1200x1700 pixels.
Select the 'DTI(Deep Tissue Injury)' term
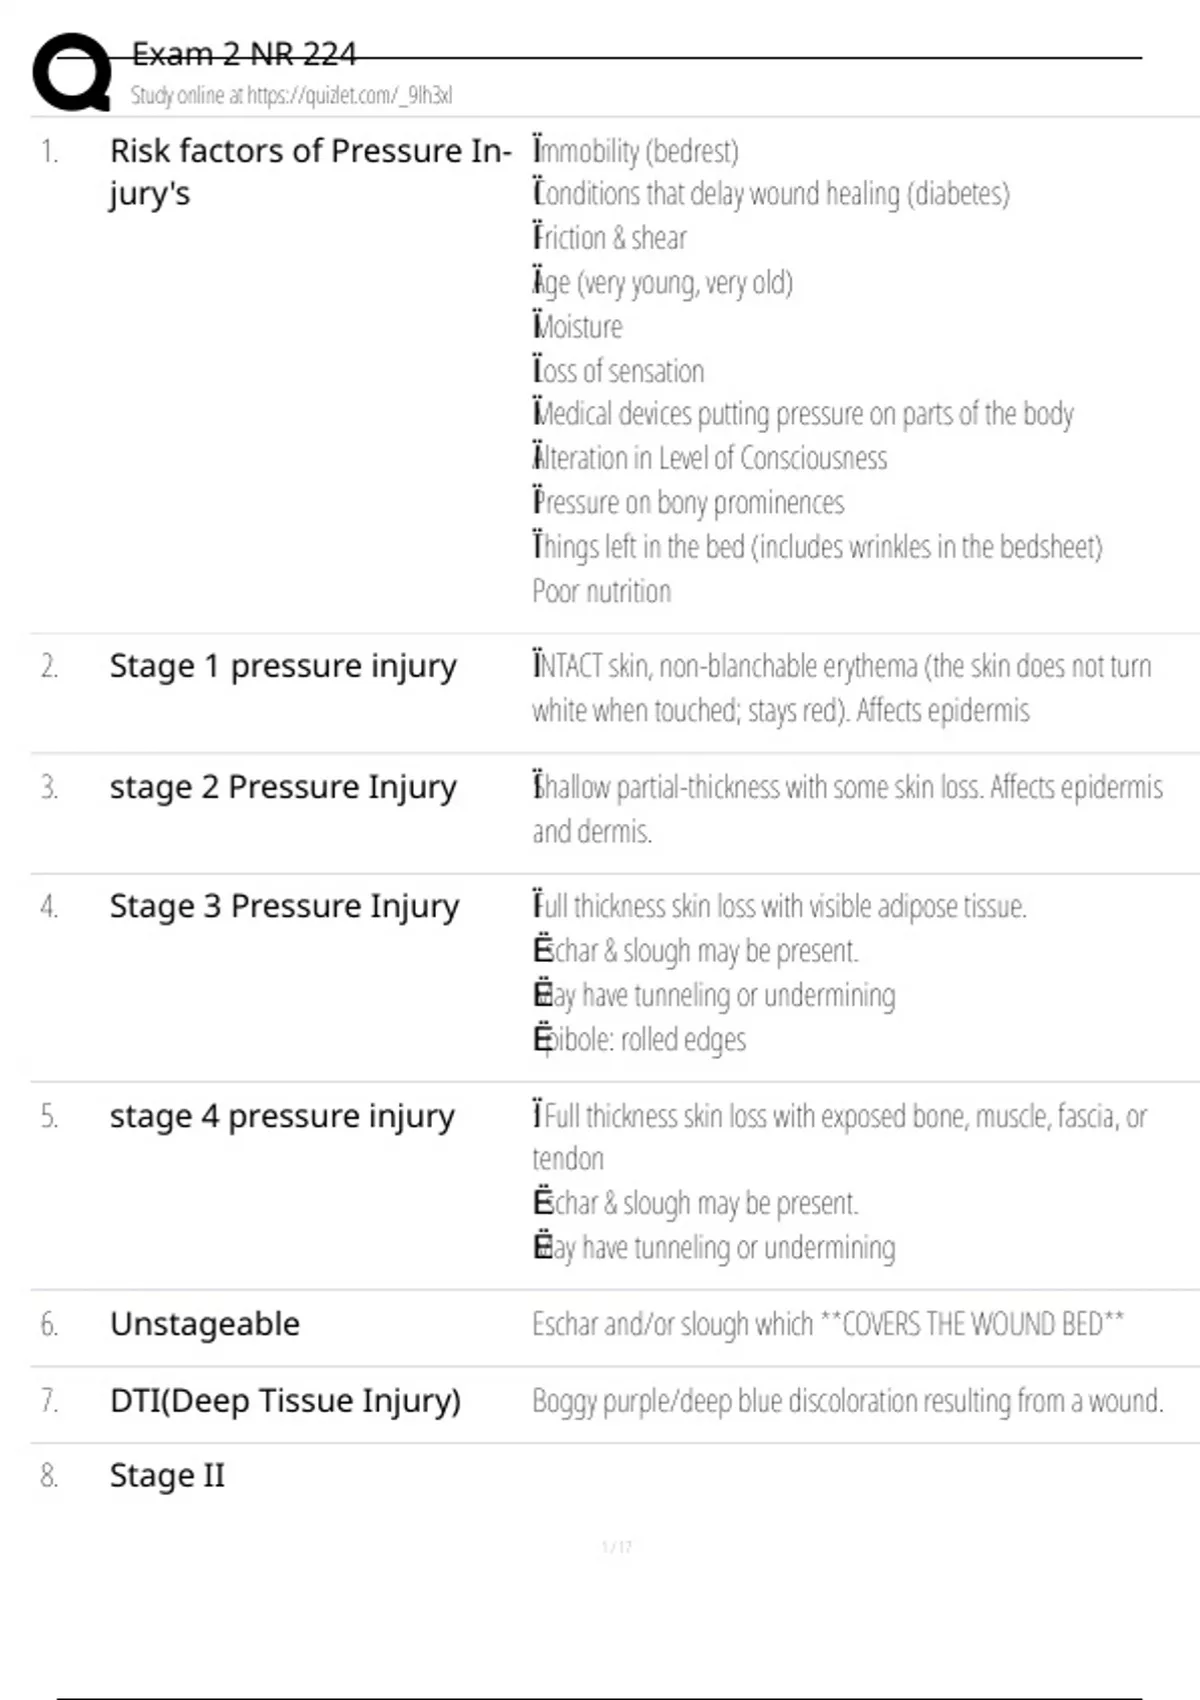tap(285, 1401)
